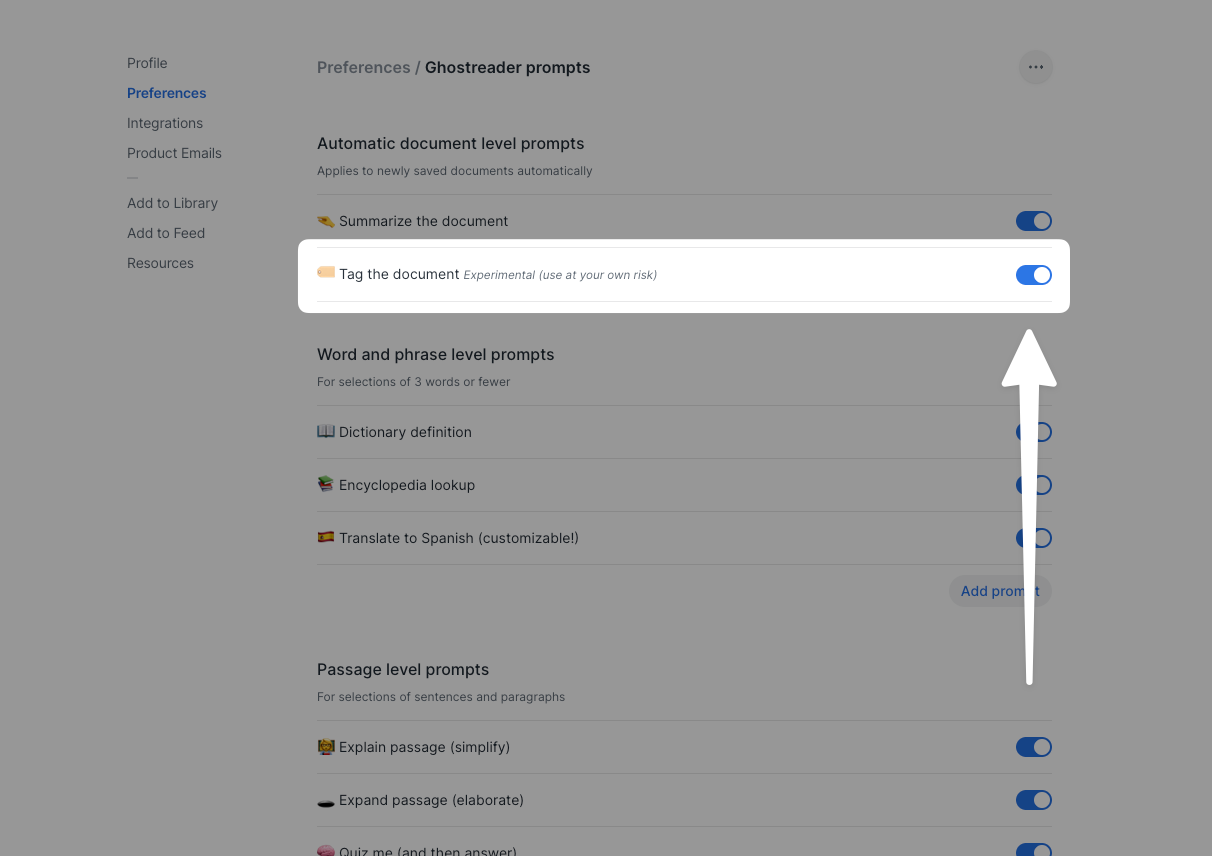The height and width of the screenshot is (856, 1212).
Task: Open Product Emails settings
Action: click(174, 153)
